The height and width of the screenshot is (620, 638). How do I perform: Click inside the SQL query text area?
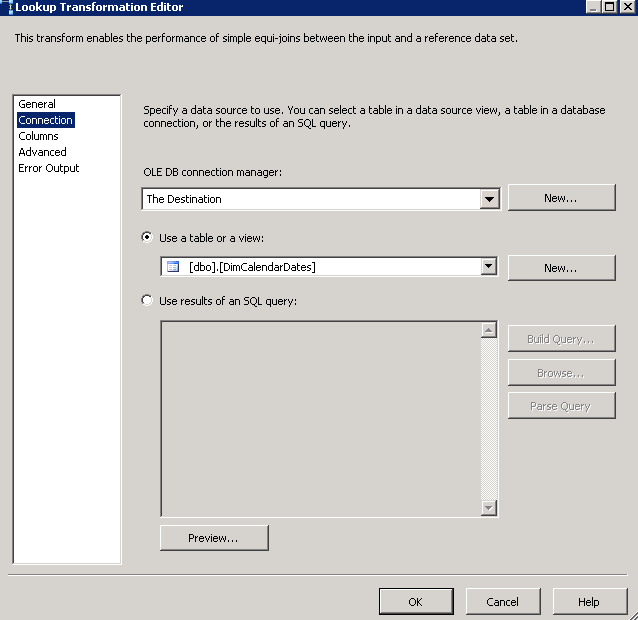[x=320, y=420]
